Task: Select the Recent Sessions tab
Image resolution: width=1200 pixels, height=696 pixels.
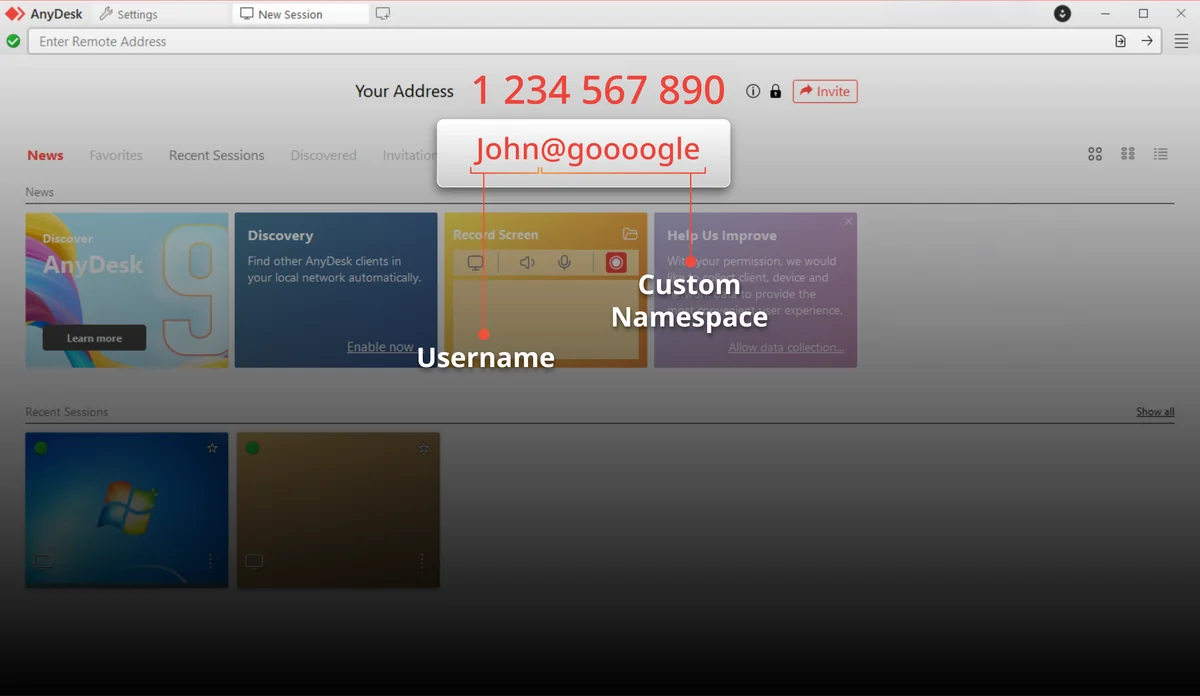Action: pyautogui.click(x=217, y=155)
